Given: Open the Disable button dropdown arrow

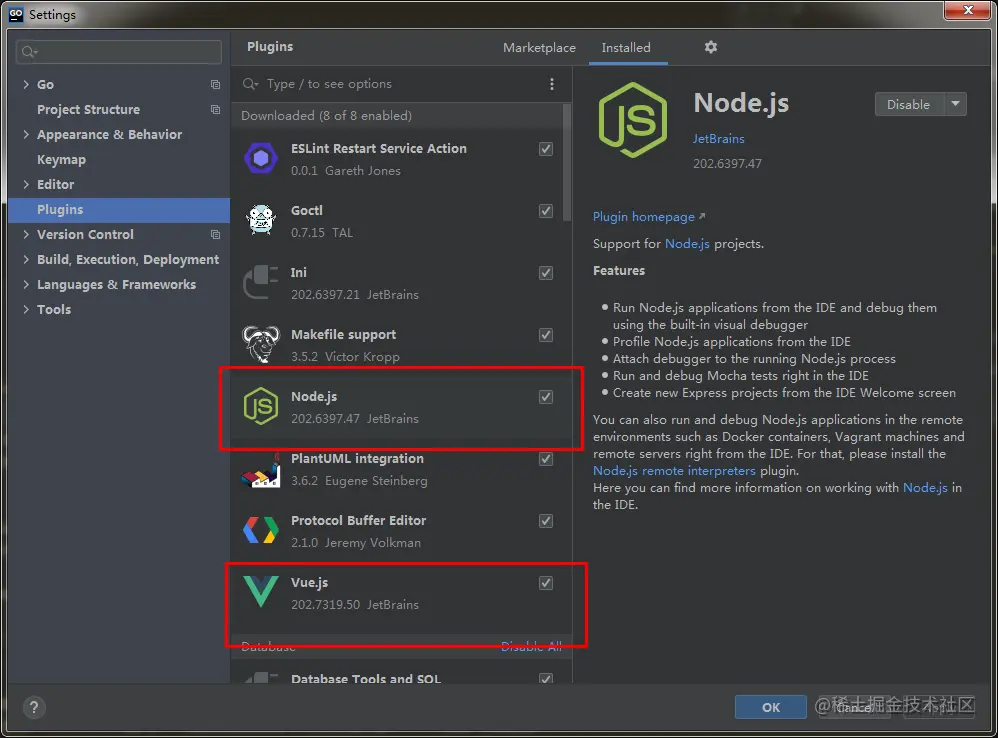Looking at the screenshot, I should pyautogui.click(x=955, y=104).
